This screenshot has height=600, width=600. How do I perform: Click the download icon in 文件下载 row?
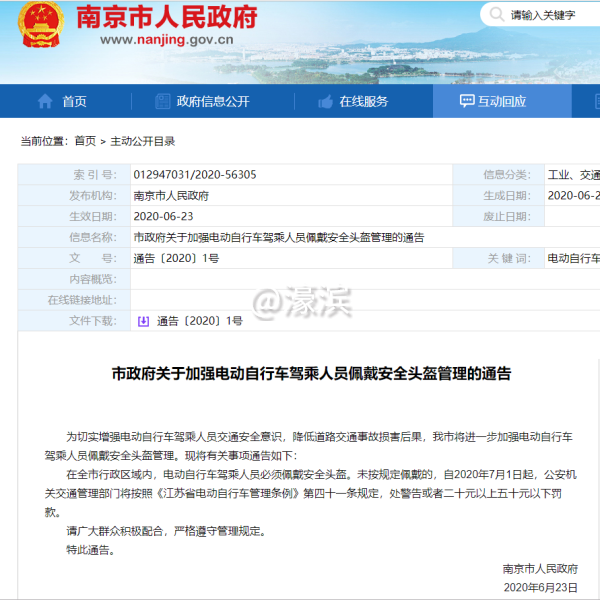143,321
